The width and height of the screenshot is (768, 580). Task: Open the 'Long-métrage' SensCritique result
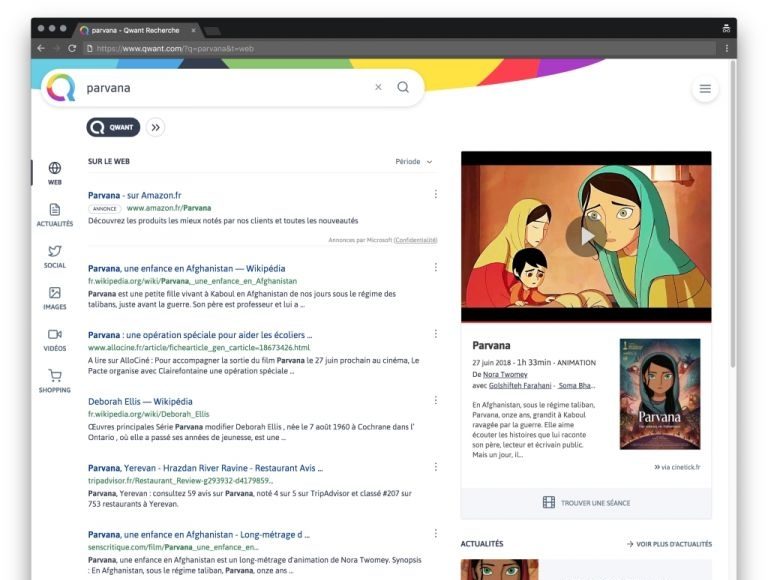(199, 535)
